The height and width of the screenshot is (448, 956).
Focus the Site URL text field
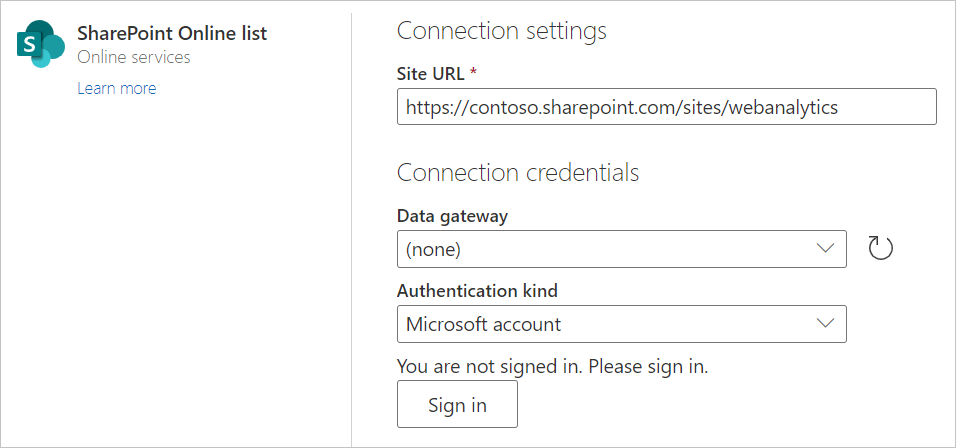point(666,107)
